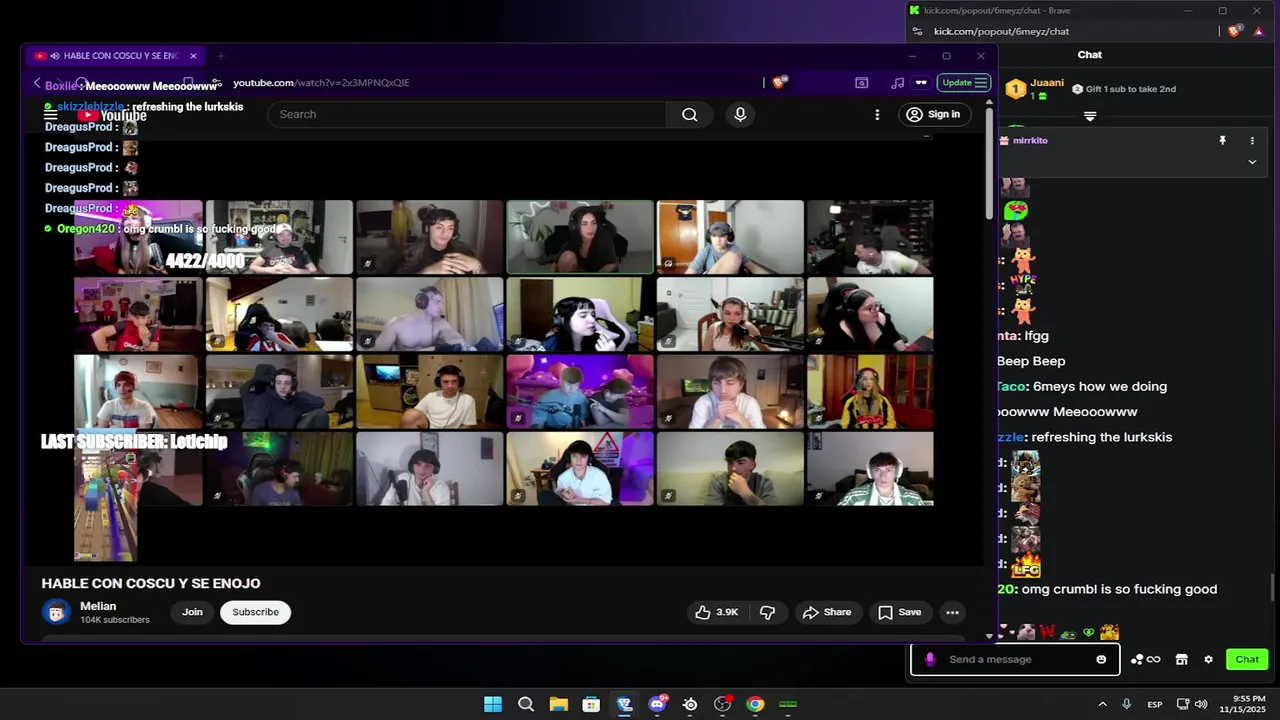Activate YouTube voice search microphone
The image size is (1280, 720).
point(740,114)
